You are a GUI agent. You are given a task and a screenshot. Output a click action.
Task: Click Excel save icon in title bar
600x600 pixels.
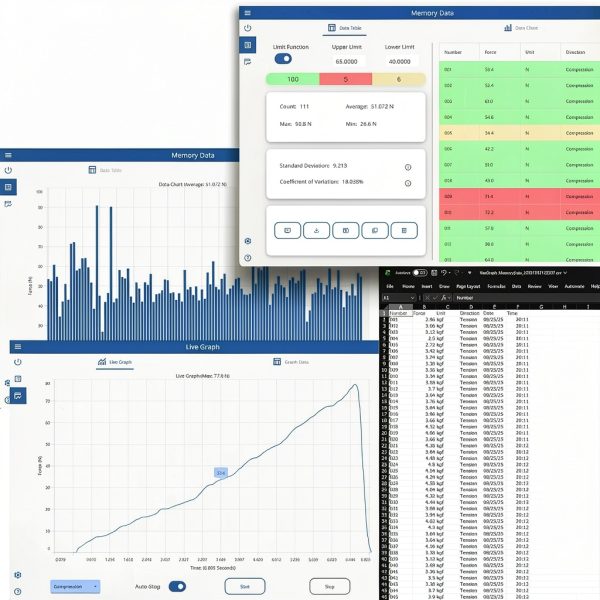(434, 273)
